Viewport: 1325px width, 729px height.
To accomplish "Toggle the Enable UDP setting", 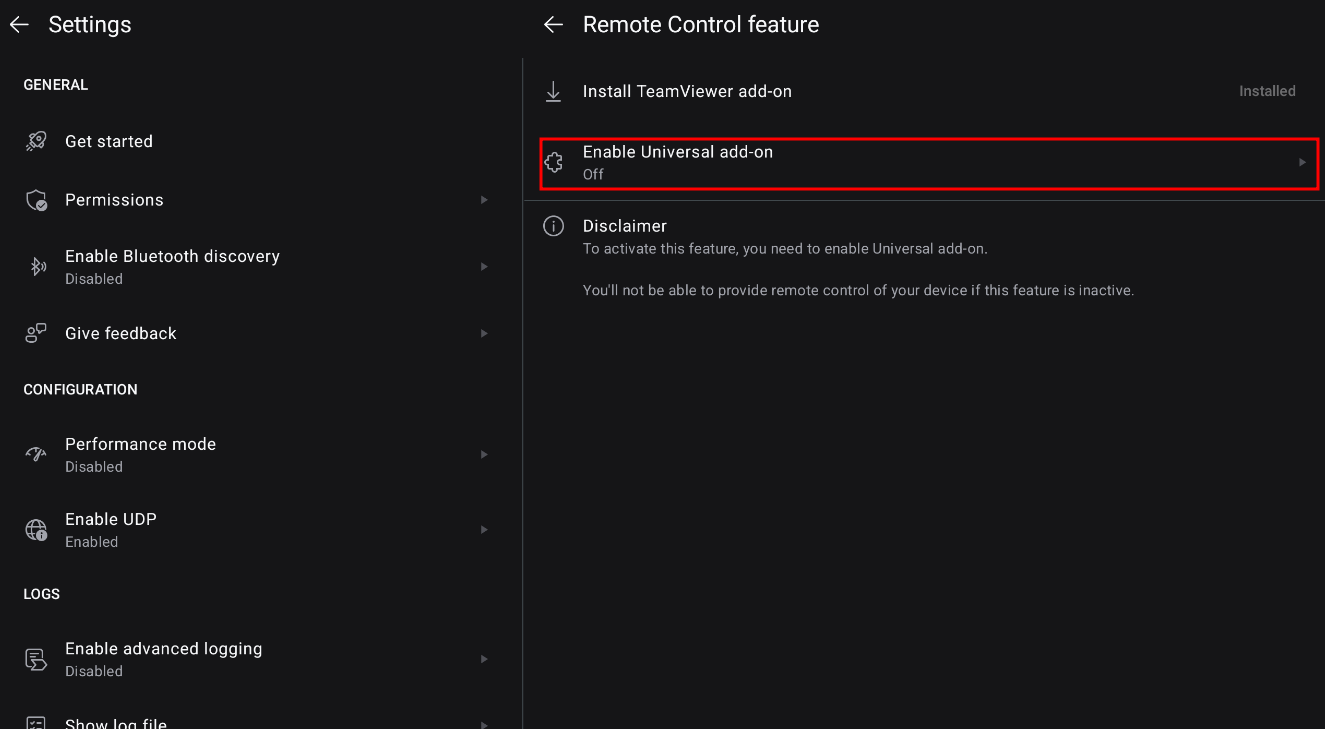I will pos(111,529).
